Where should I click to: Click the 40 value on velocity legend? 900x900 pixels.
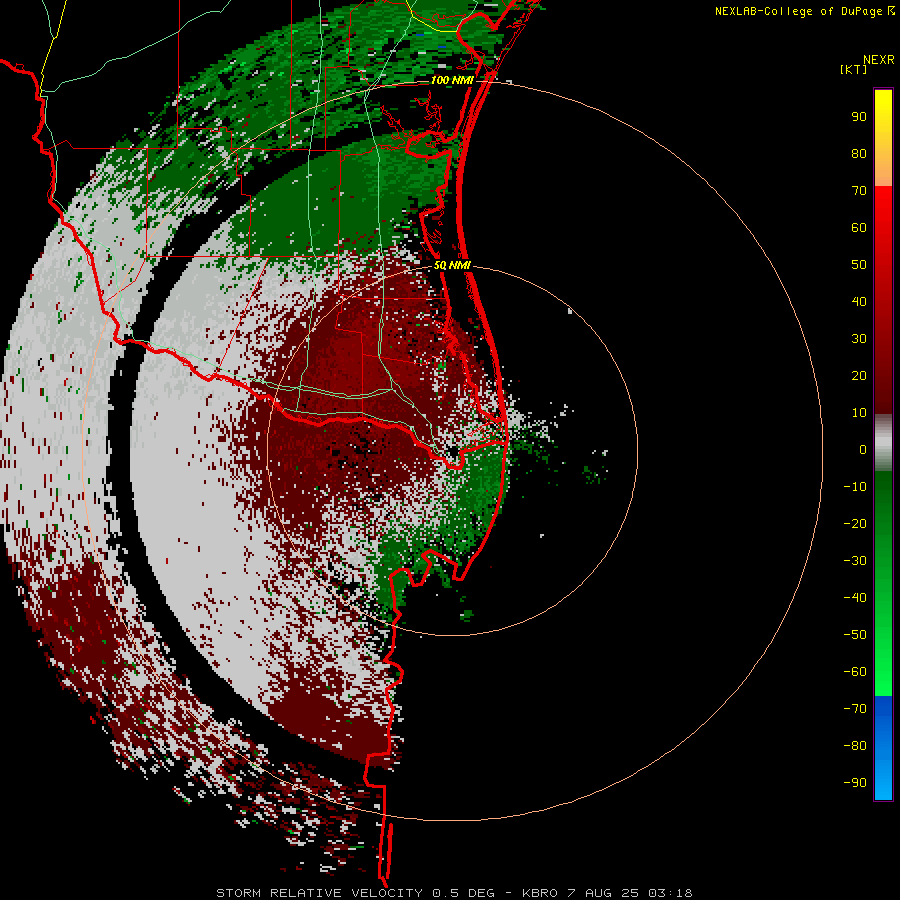tap(859, 302)
